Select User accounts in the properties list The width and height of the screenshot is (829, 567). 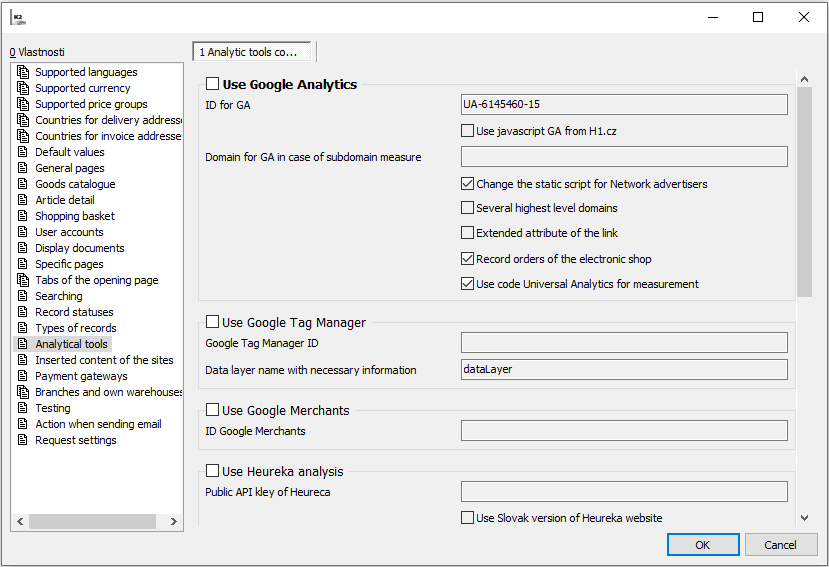(69, 232)
